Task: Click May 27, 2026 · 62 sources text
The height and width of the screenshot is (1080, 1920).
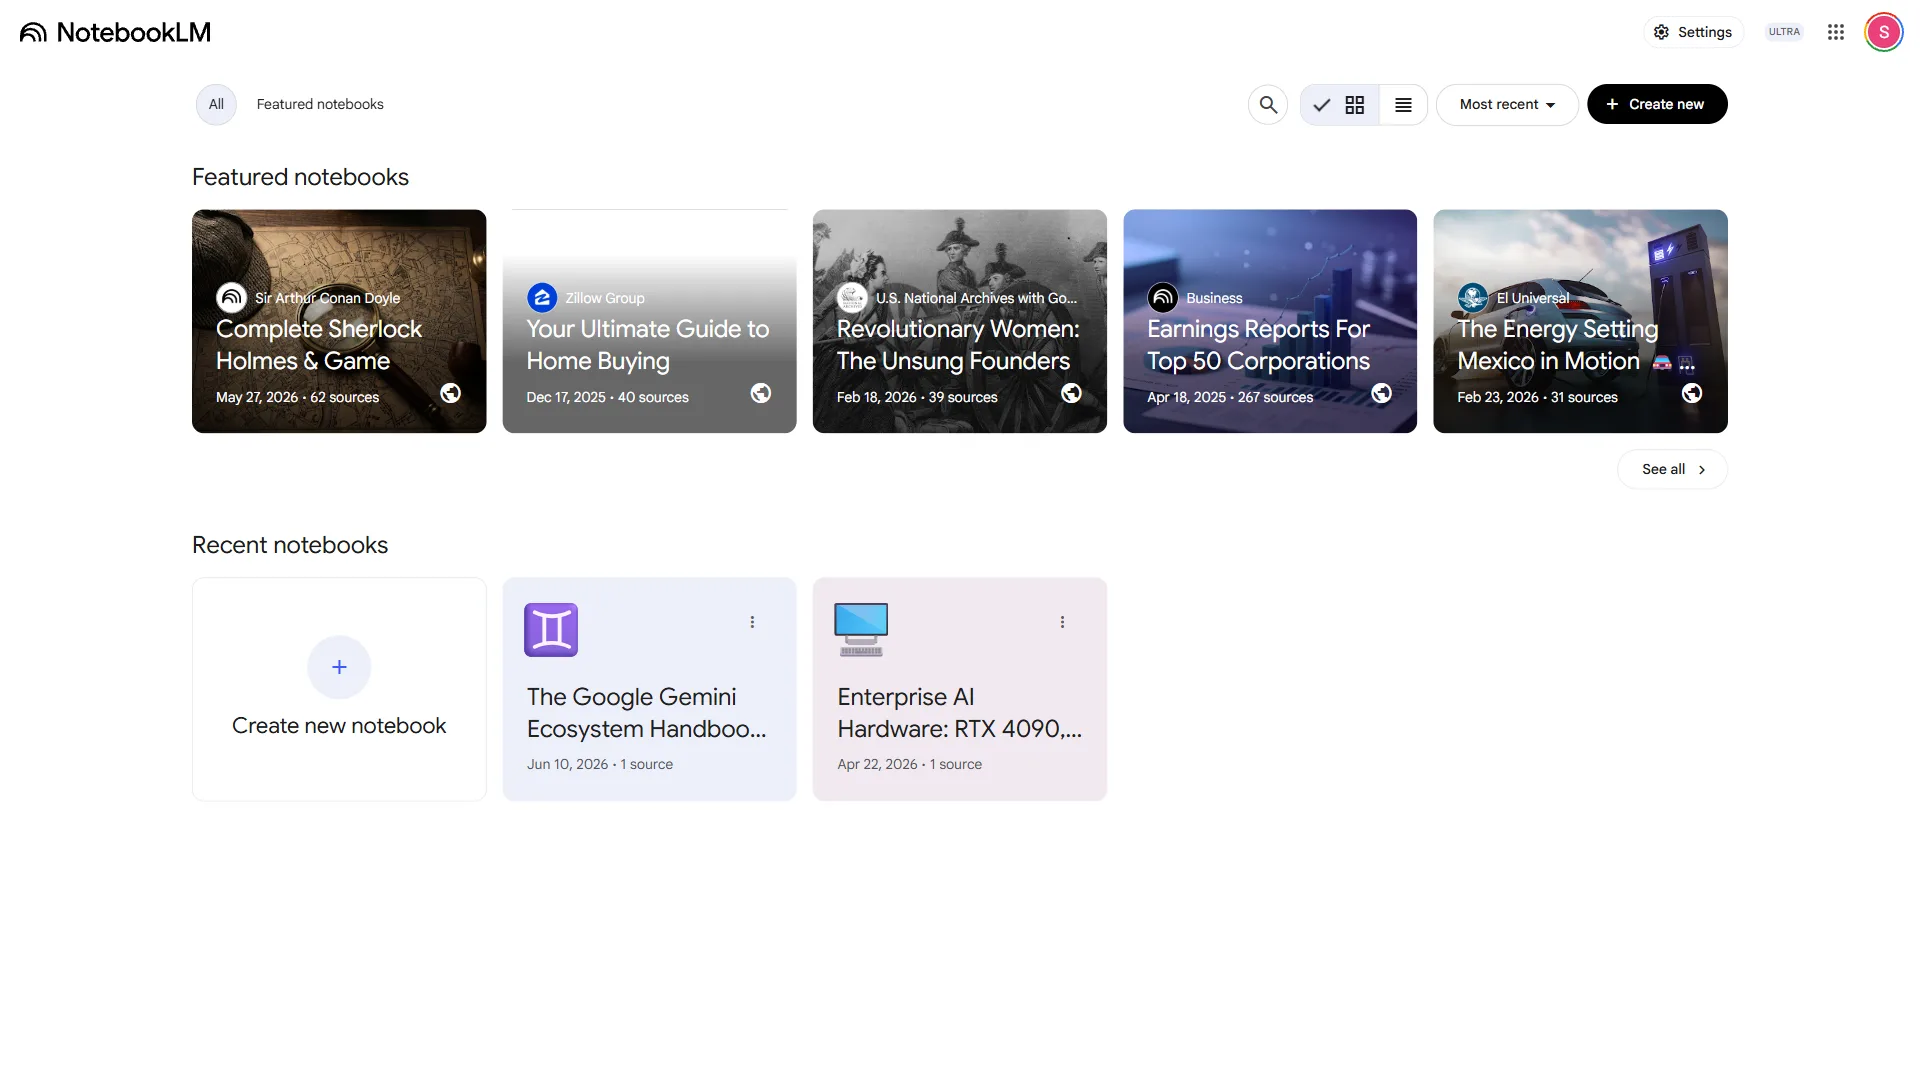Action: coord(297,397)
